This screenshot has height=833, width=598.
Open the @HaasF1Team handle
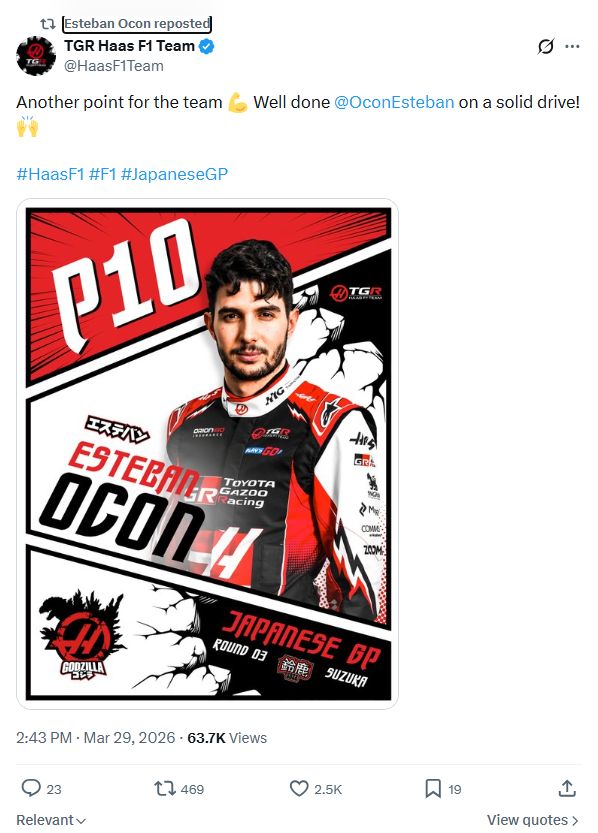click(x=114, y=66)
